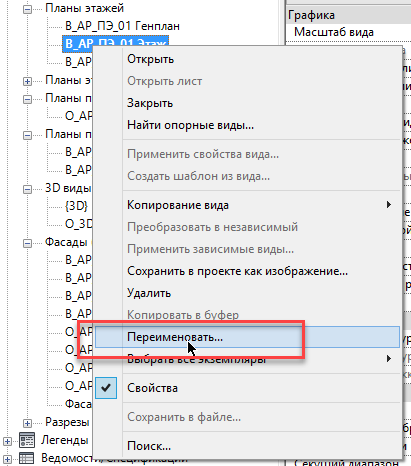Viewport: 411px width, 466px height.
Task: Expand the Разрезы tree node
Action: (27, 423)
